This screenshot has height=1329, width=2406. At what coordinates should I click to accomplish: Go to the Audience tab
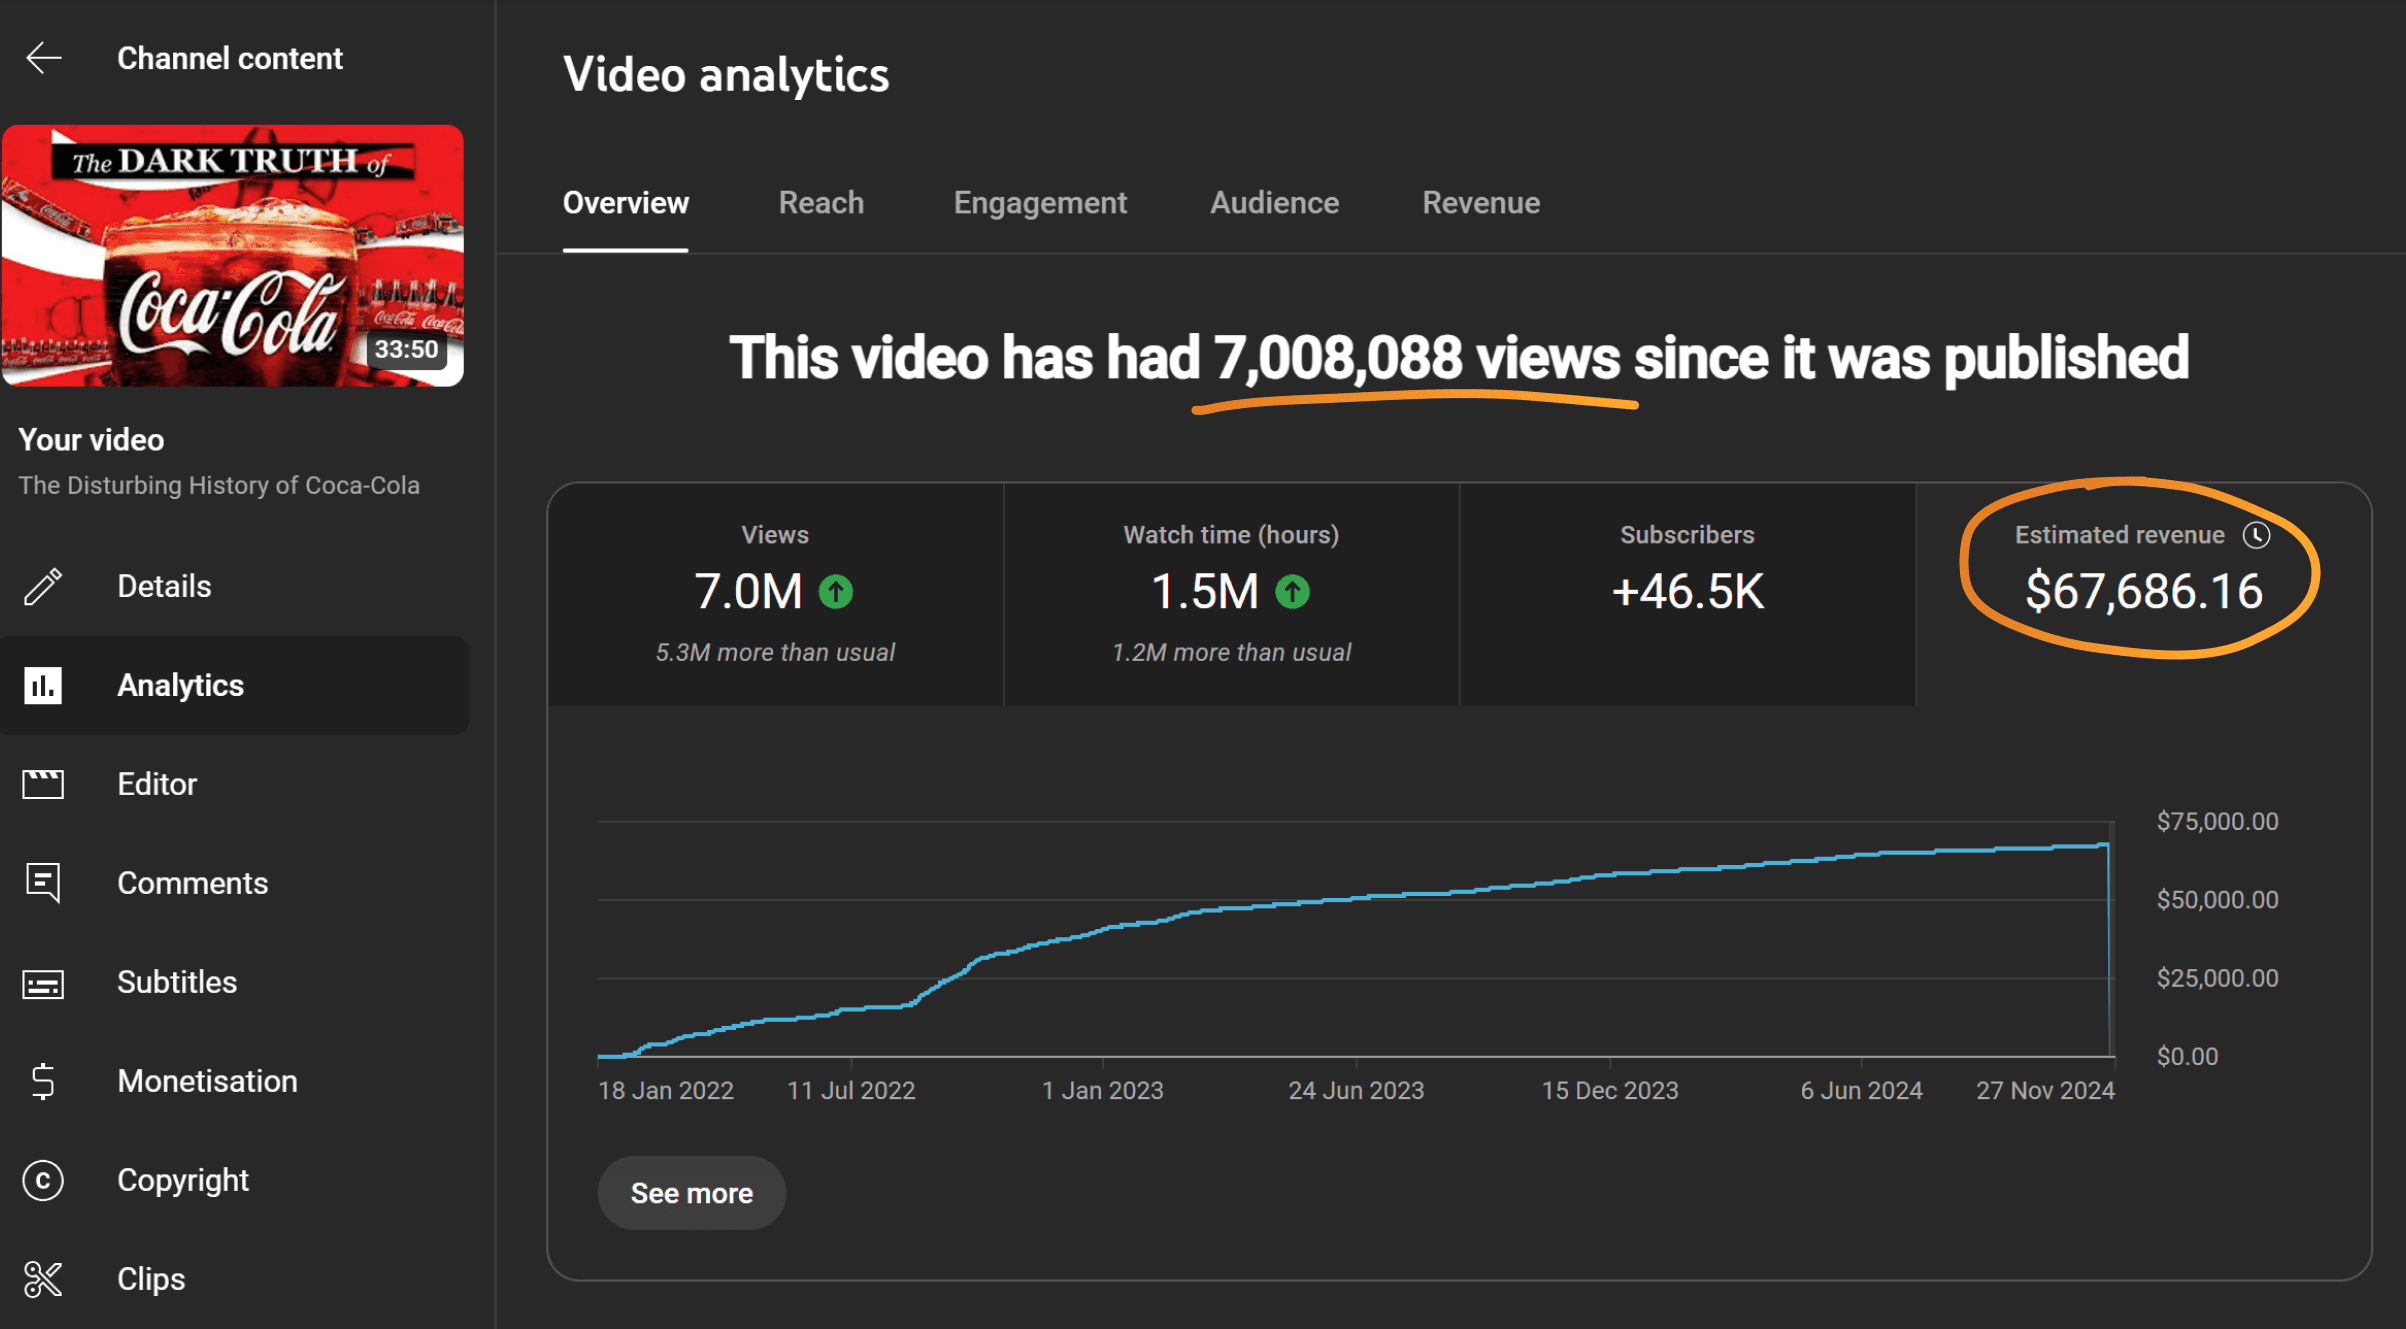(x=1274, y=203)
